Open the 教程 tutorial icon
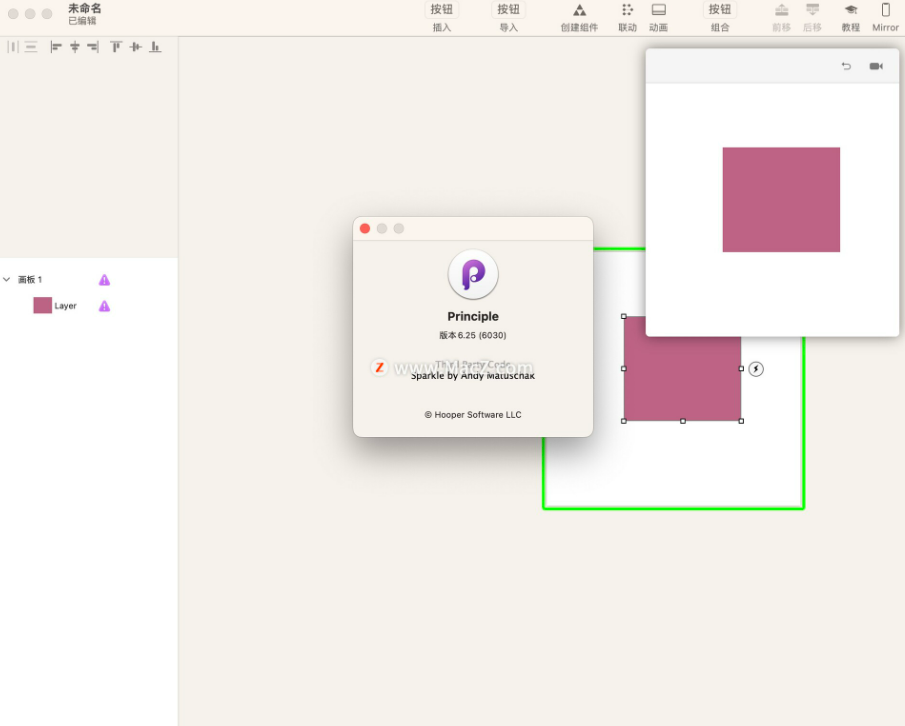This screenshot has width=905, height=726. [x=851, y=10]
